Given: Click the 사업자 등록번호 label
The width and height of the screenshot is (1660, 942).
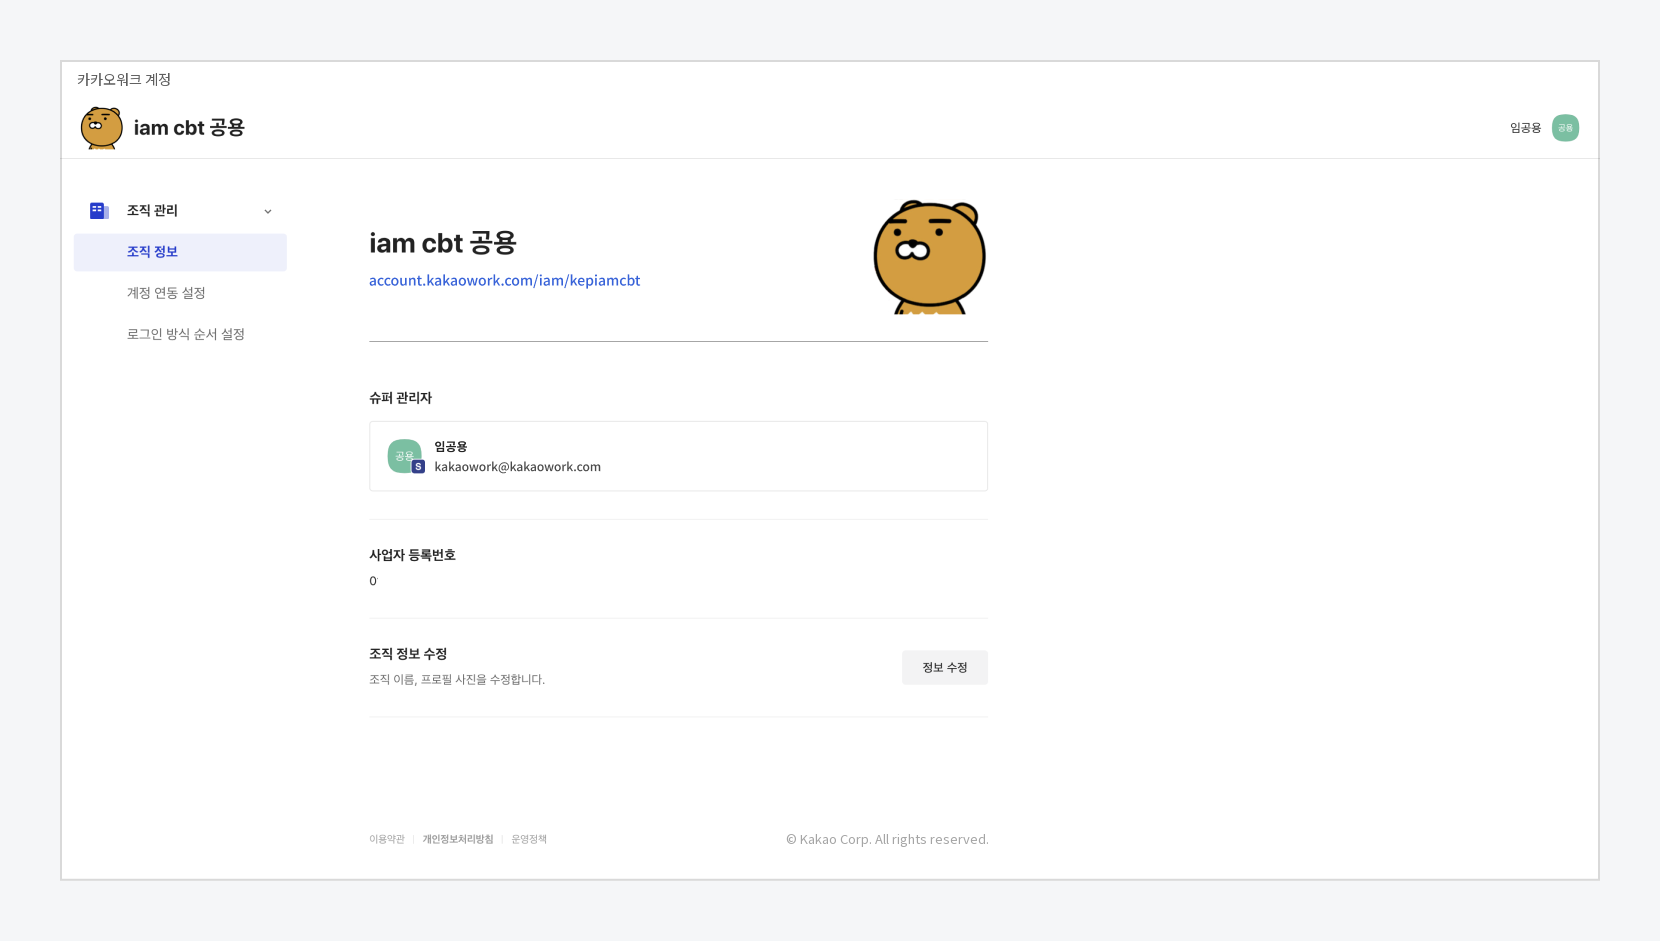Looking at the screenshot, I should tap(412, 555).
